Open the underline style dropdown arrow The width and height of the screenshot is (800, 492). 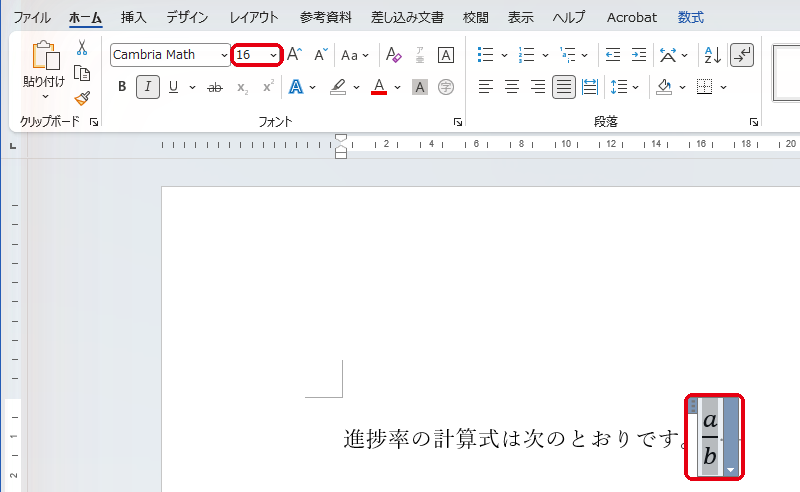pyautogui.click(x=192, y=87)
